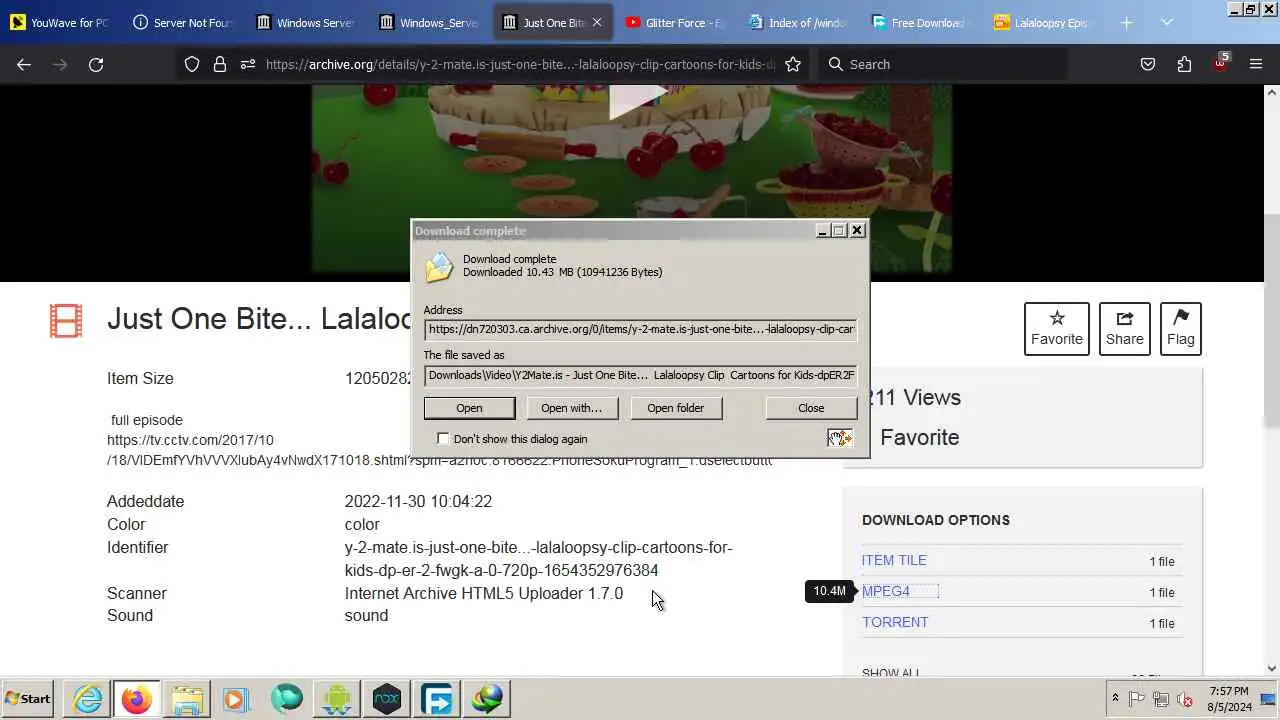Open the Firefox hamburger menu
The width and height of the screenshot is (1280, 720).
tap(1256, 64)
